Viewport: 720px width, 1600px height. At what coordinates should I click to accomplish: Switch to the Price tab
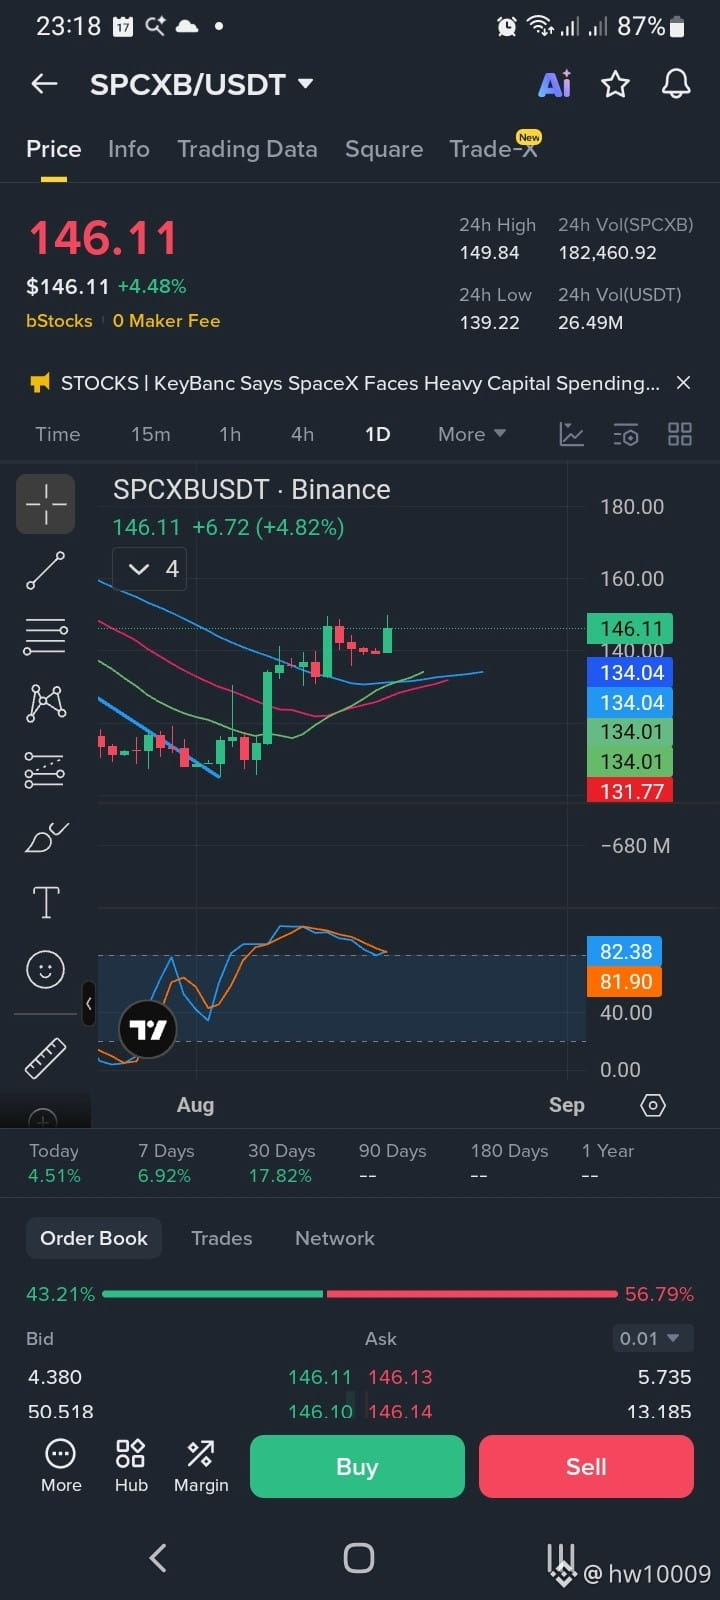[54, 149]
